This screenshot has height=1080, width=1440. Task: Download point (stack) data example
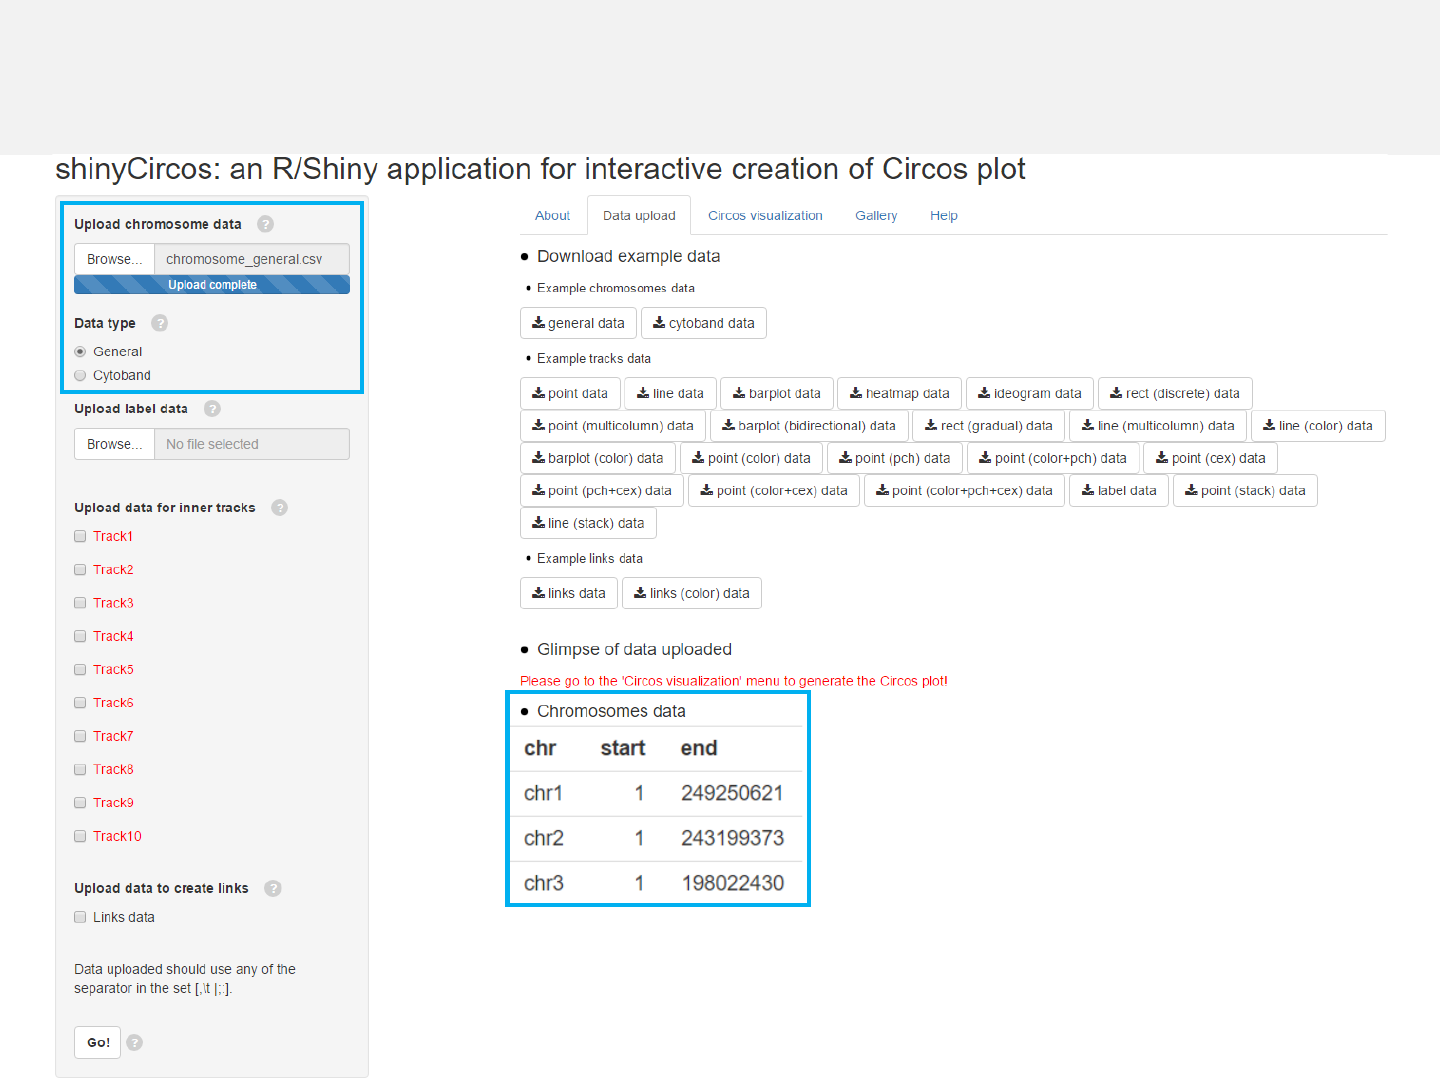(1245, 491)
